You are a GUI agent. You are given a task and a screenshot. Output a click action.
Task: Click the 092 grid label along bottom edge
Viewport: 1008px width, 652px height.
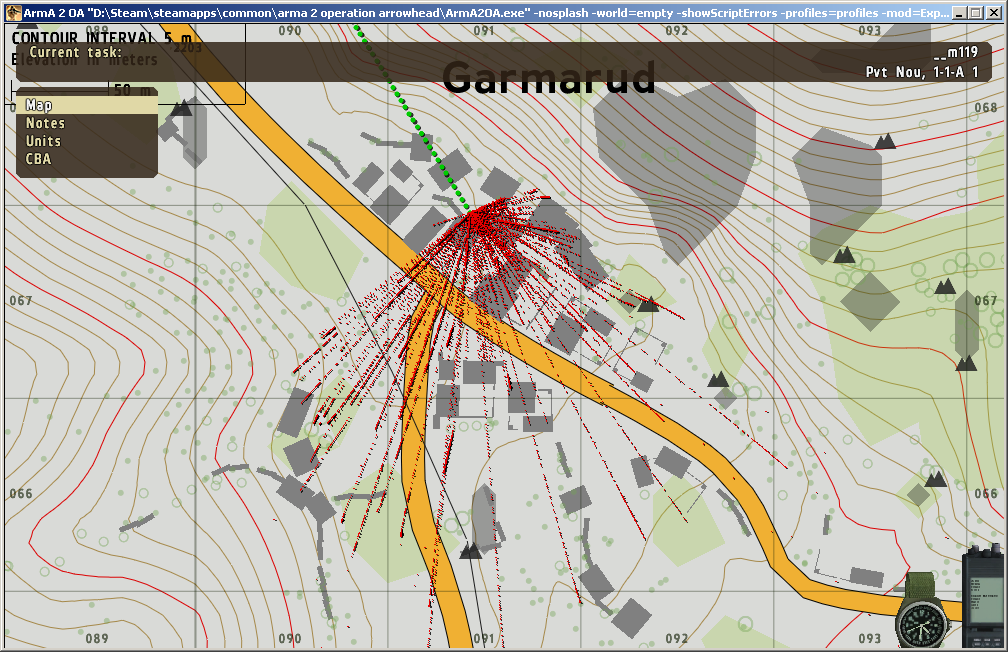676,638
